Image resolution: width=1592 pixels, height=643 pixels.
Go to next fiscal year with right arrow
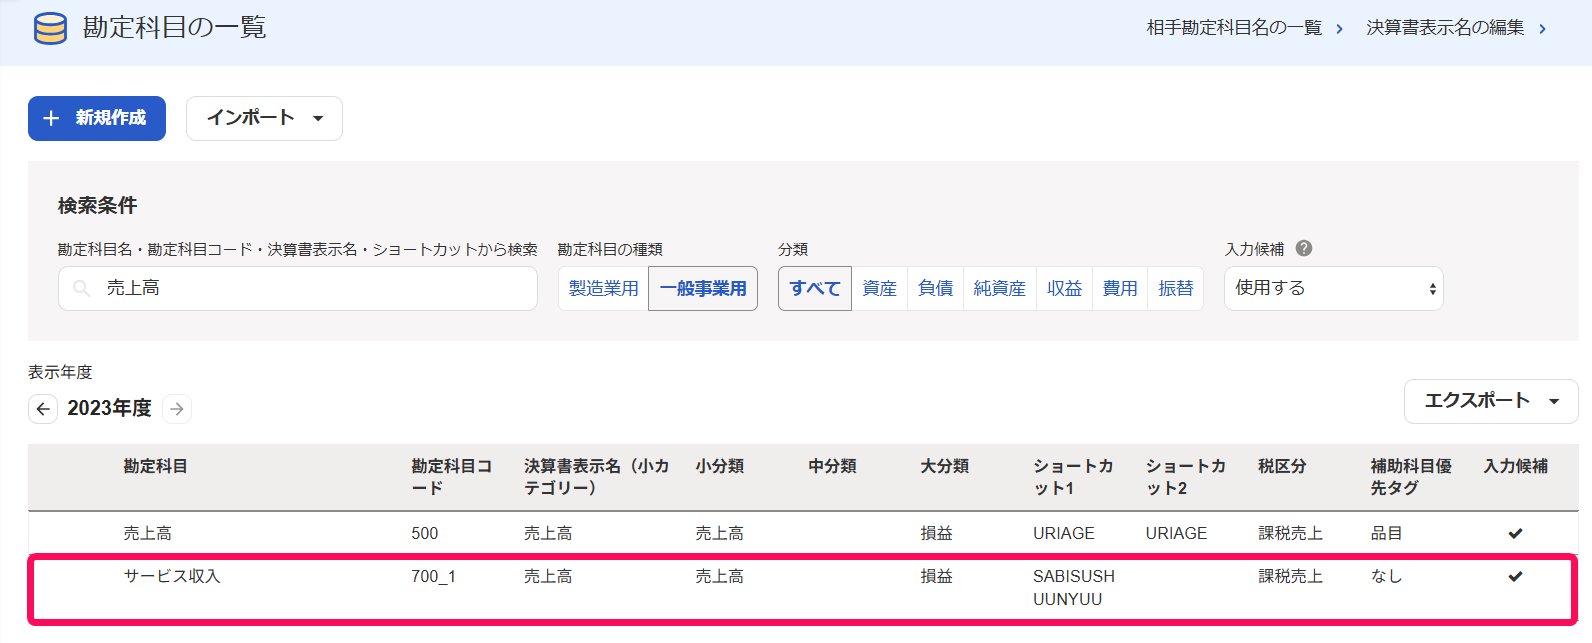pyautogui.click(x=177, y=409)
